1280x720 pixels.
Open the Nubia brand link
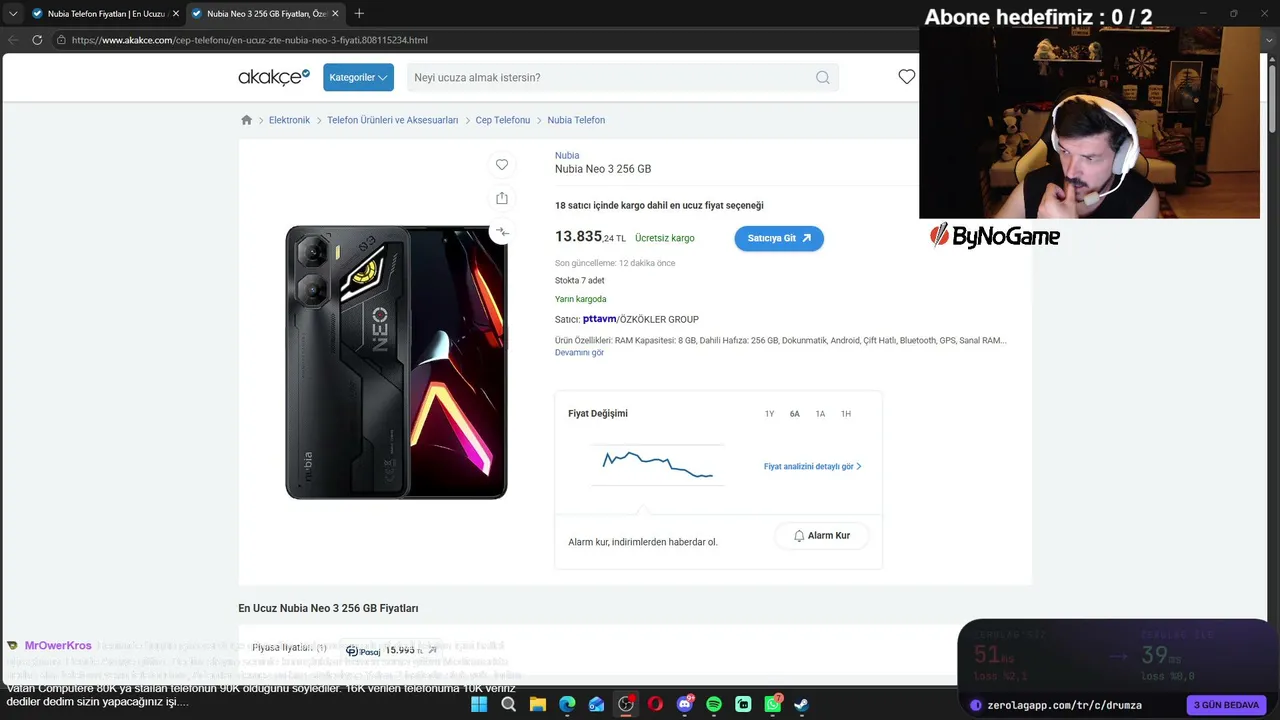[567, 155]
